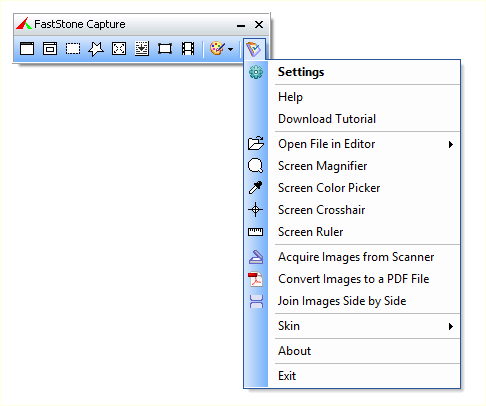
Task: Expand Open File in Editor submenu
Action: [451, 144]
